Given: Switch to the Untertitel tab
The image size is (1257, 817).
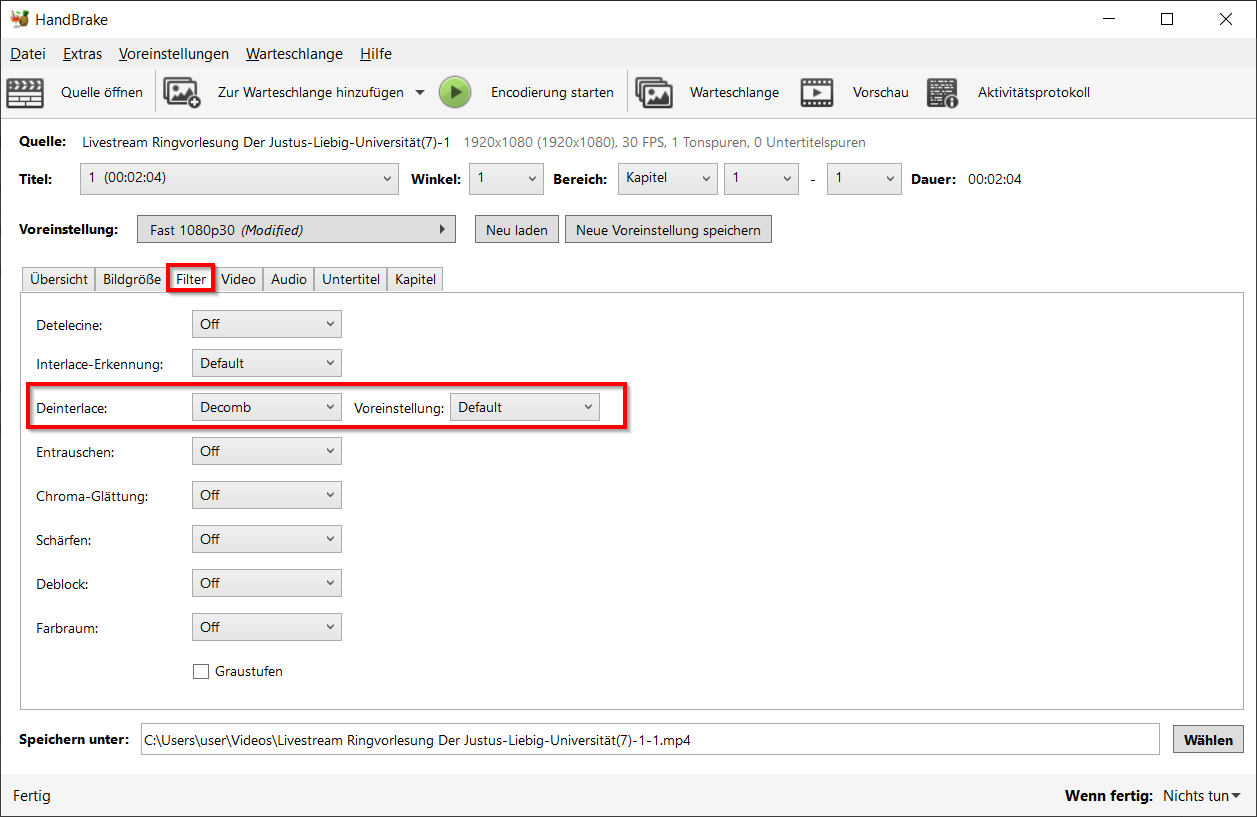Looking at the screenshot, I should click(x=350, y=280).
